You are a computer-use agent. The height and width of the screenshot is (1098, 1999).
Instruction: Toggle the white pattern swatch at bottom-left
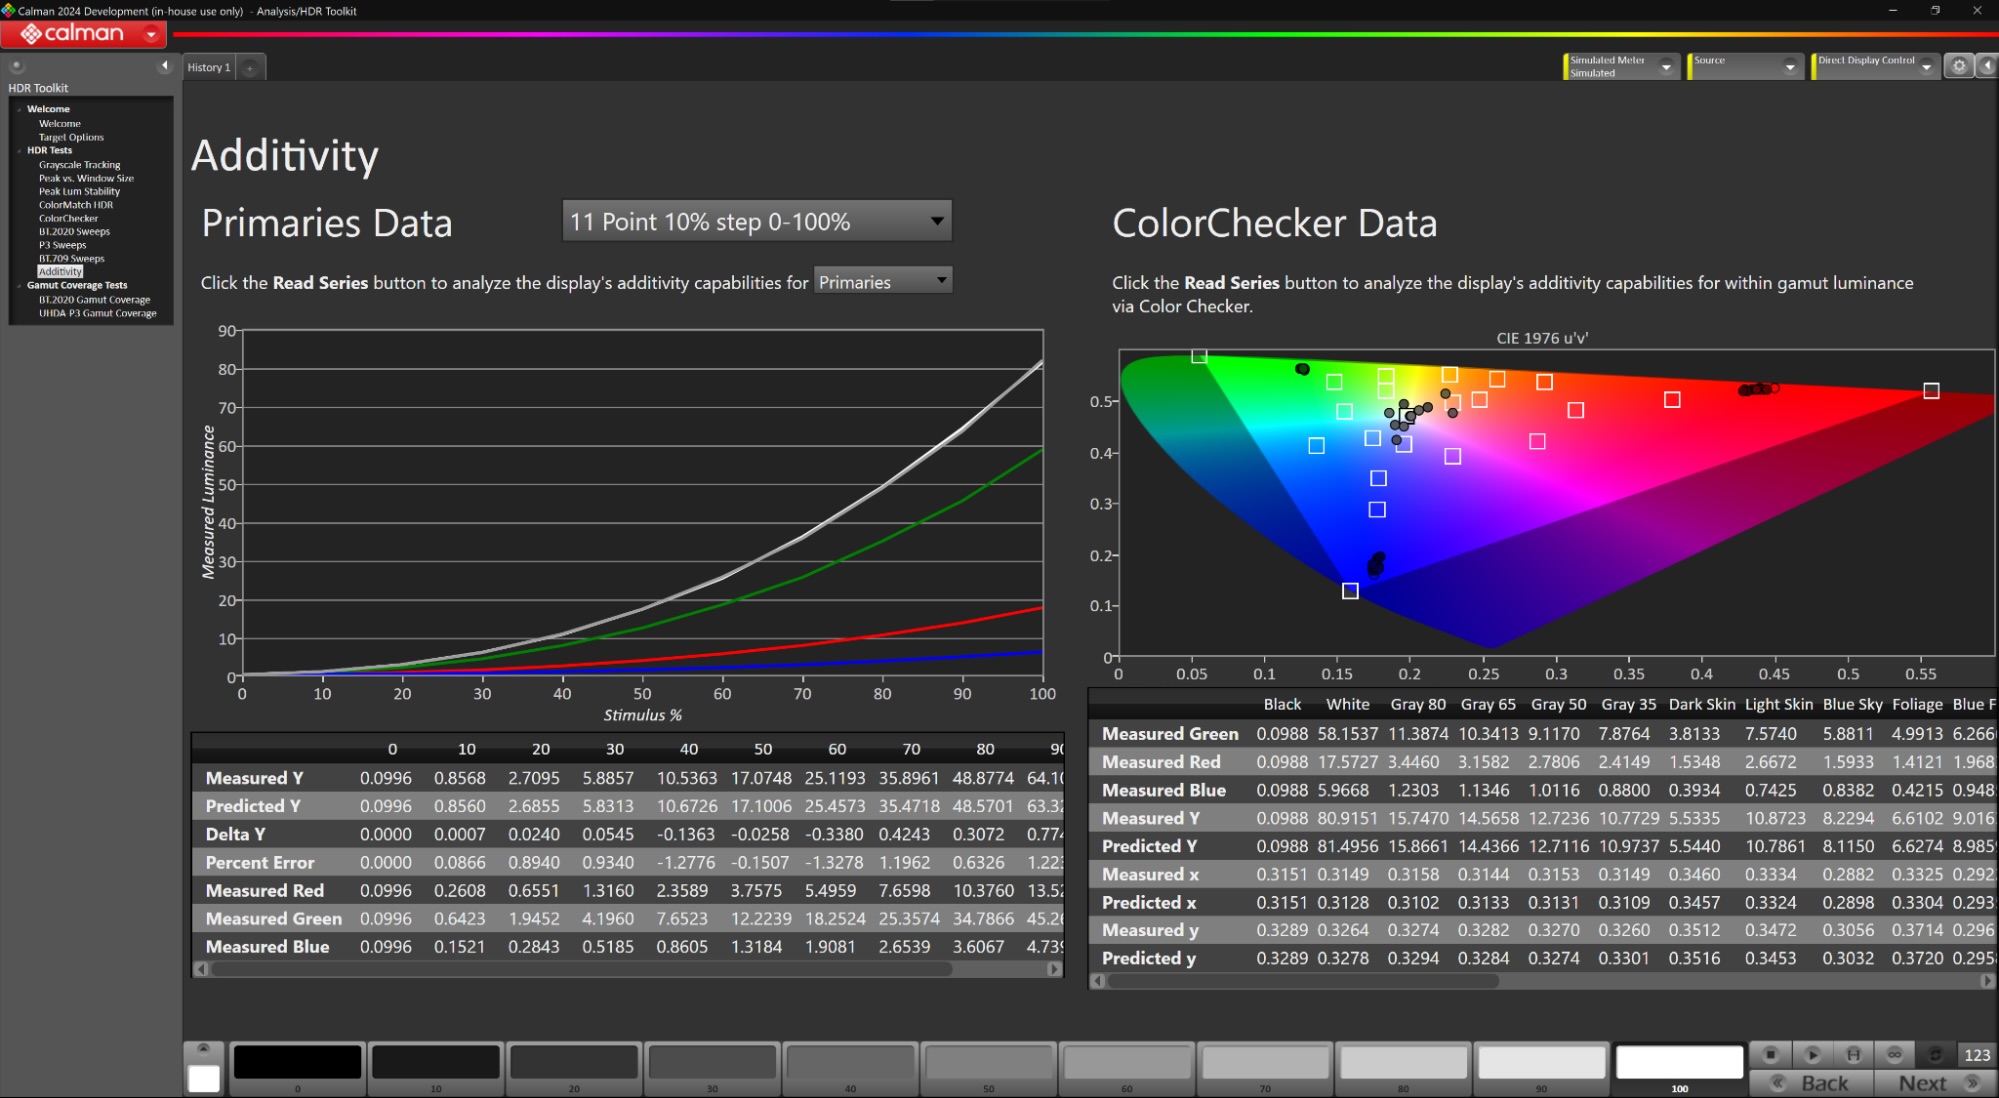pos(204,1078)
